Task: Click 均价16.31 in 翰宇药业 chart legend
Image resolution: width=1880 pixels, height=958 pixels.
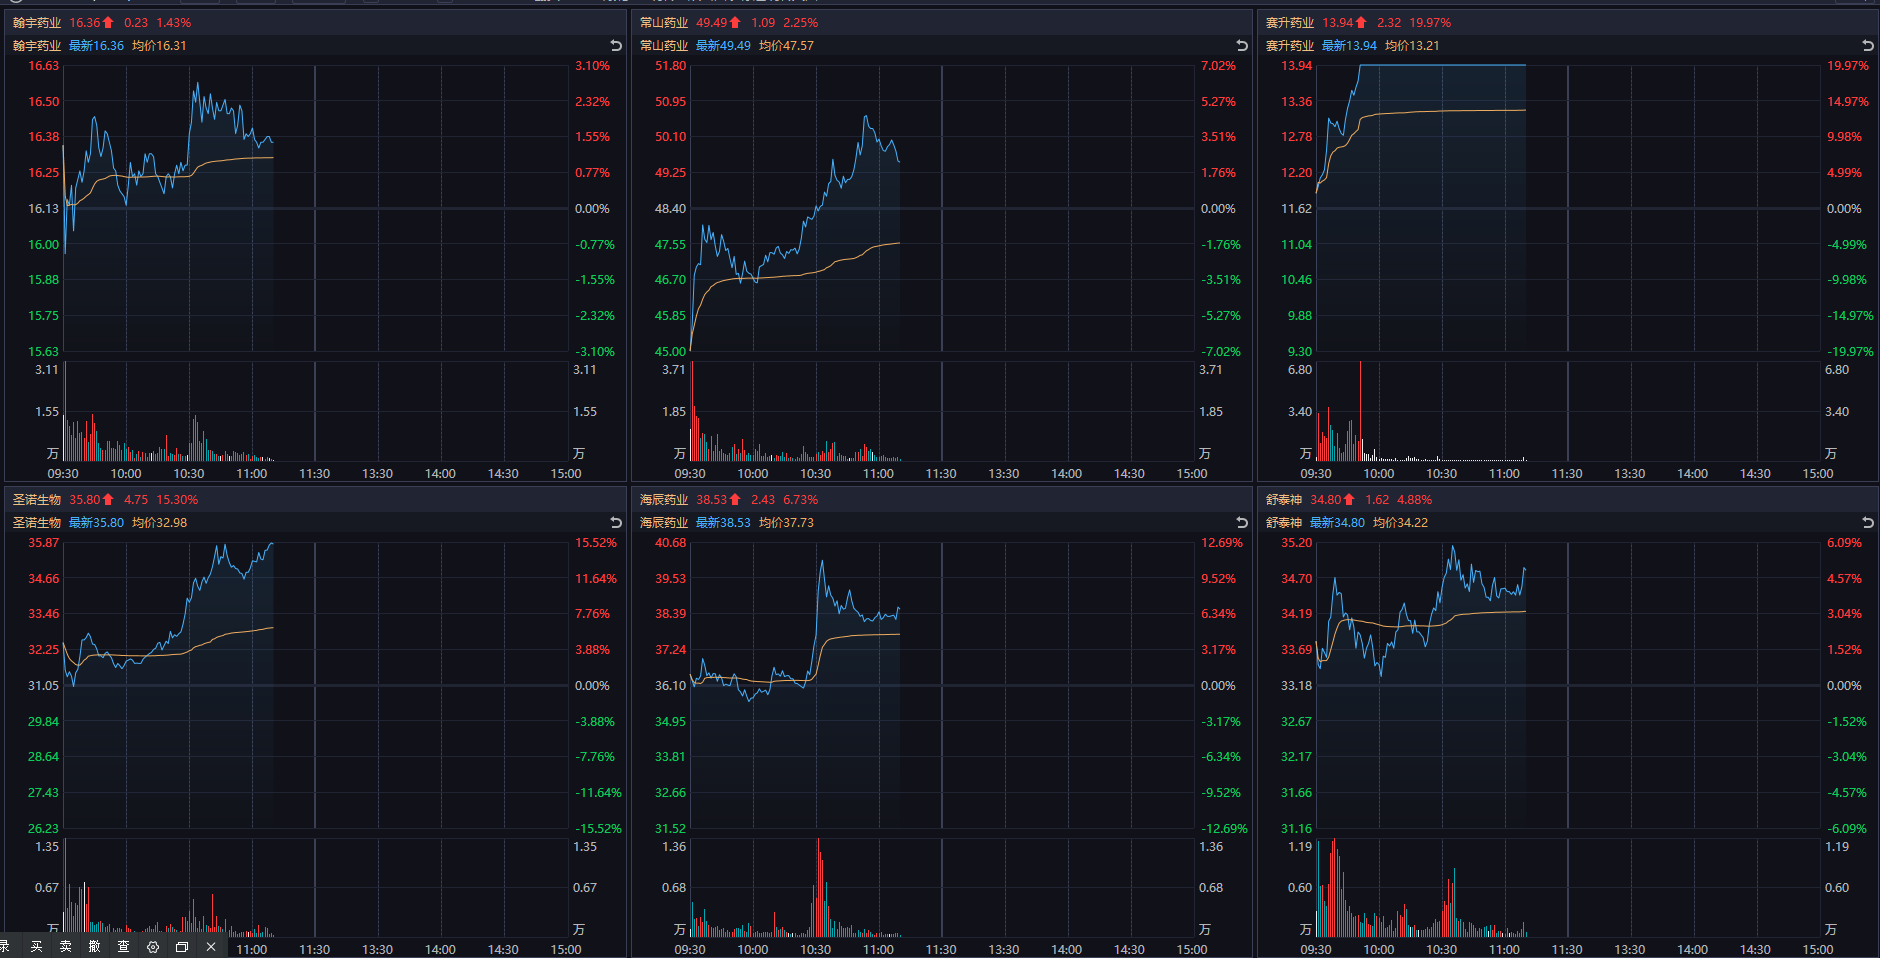Action: coord(159,46)
